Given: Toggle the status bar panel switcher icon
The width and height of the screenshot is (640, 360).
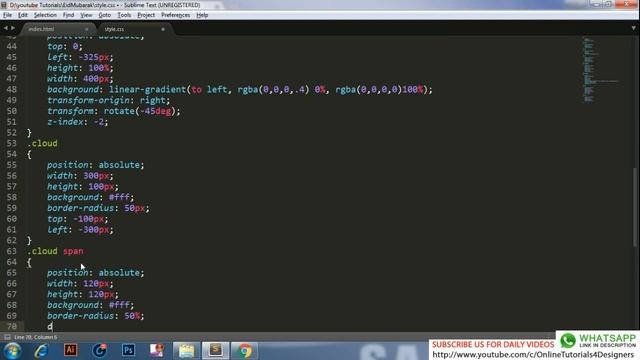Looking at the screenshot, I should [x=7, y=337].
